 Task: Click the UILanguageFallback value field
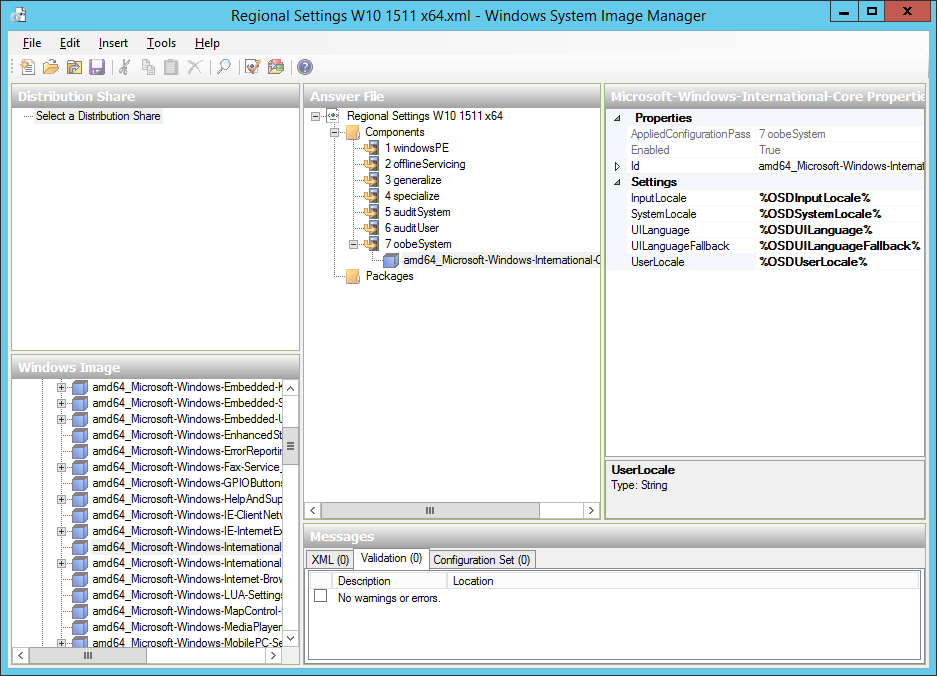pyautogui.click(x=840, y=246)
